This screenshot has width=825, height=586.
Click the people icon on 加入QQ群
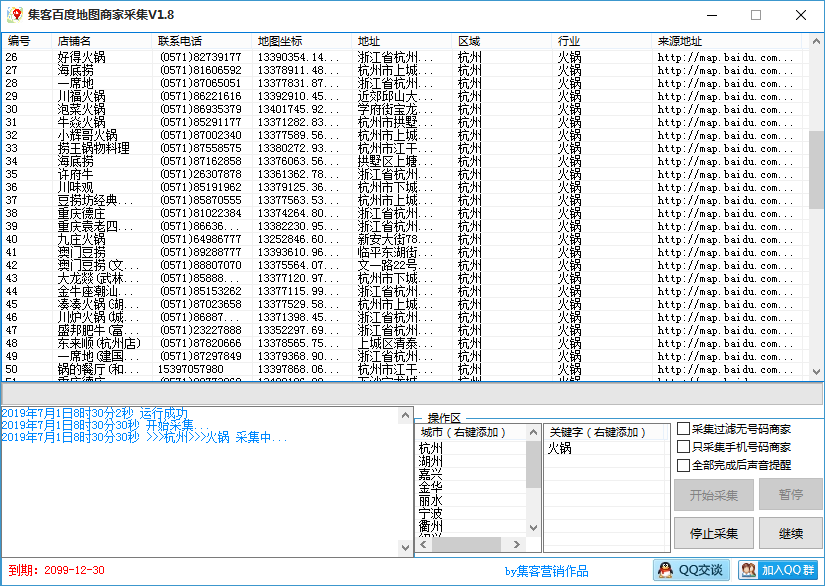point(749,570)
